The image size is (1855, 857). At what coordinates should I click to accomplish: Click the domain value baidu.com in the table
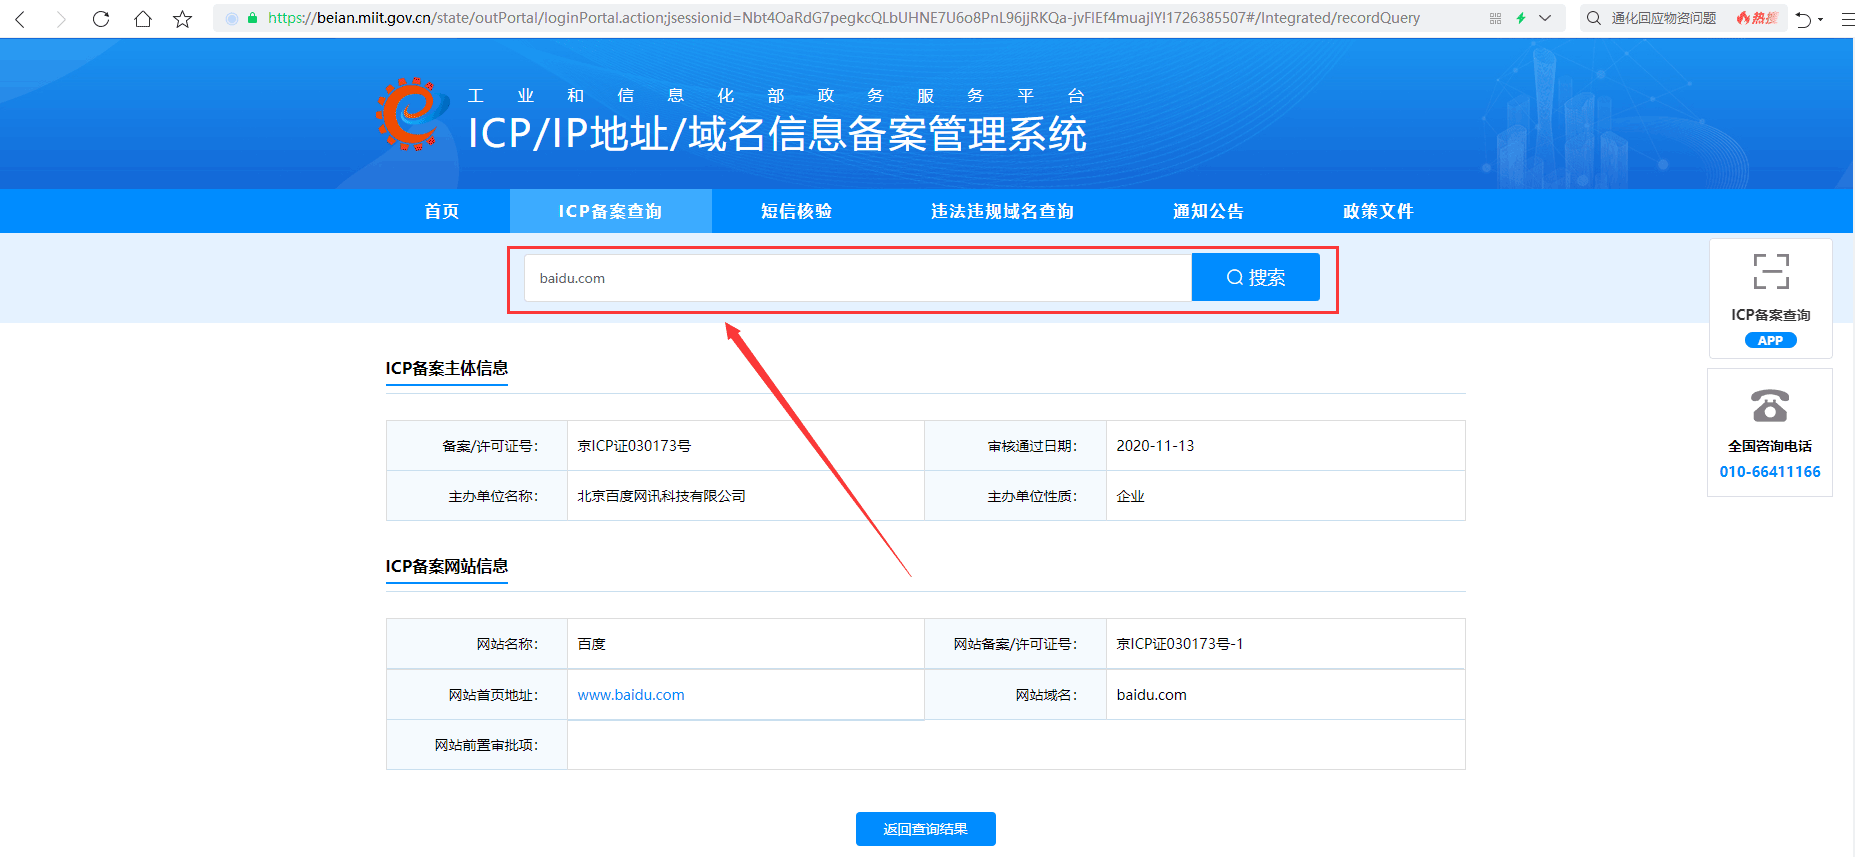point(1151,695)
